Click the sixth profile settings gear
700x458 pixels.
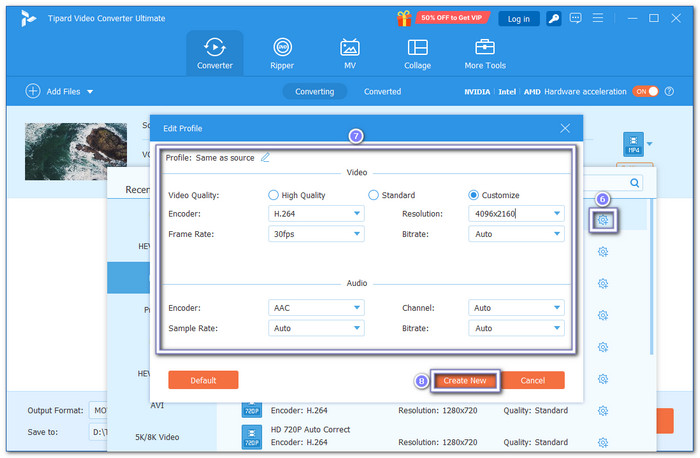[603, 379]
